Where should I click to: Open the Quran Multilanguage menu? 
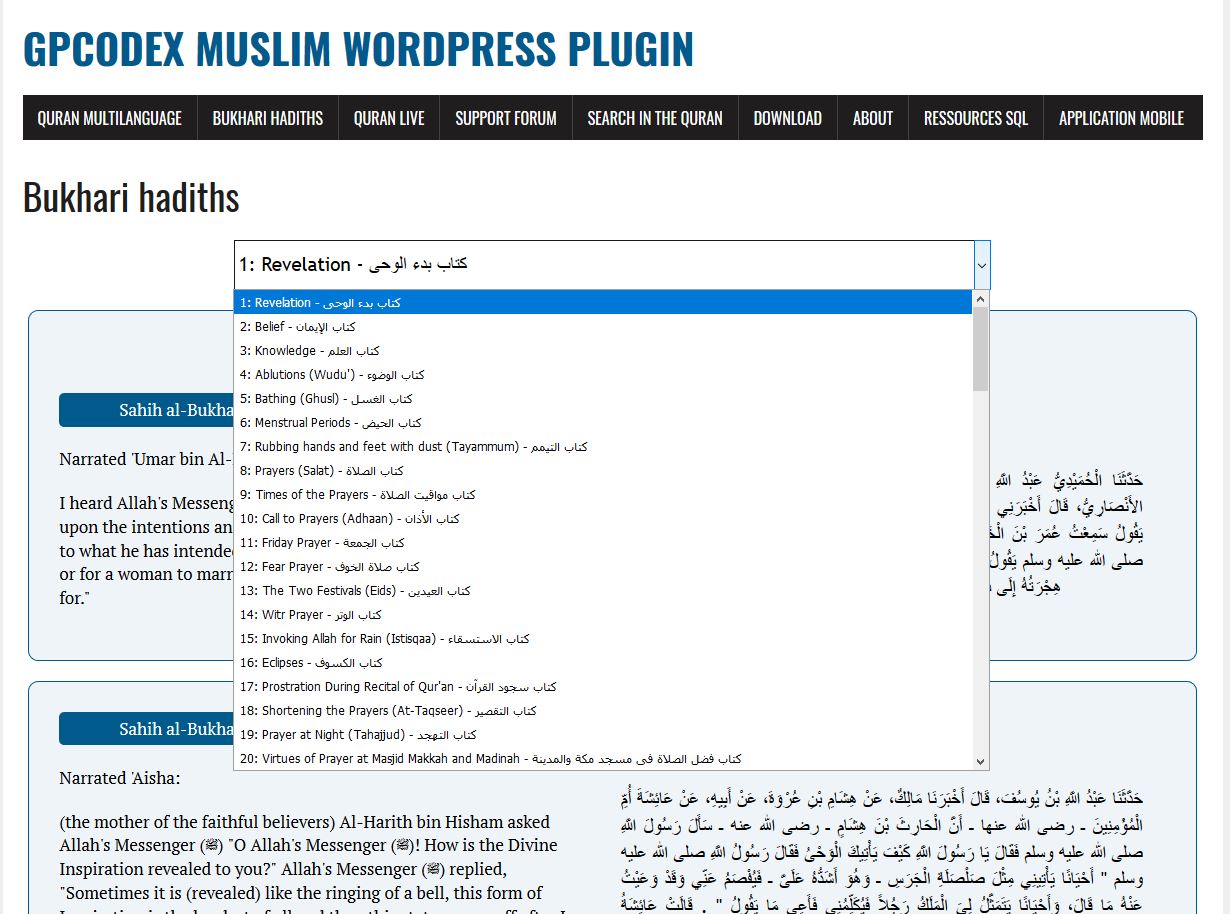(x=110, y=118)
